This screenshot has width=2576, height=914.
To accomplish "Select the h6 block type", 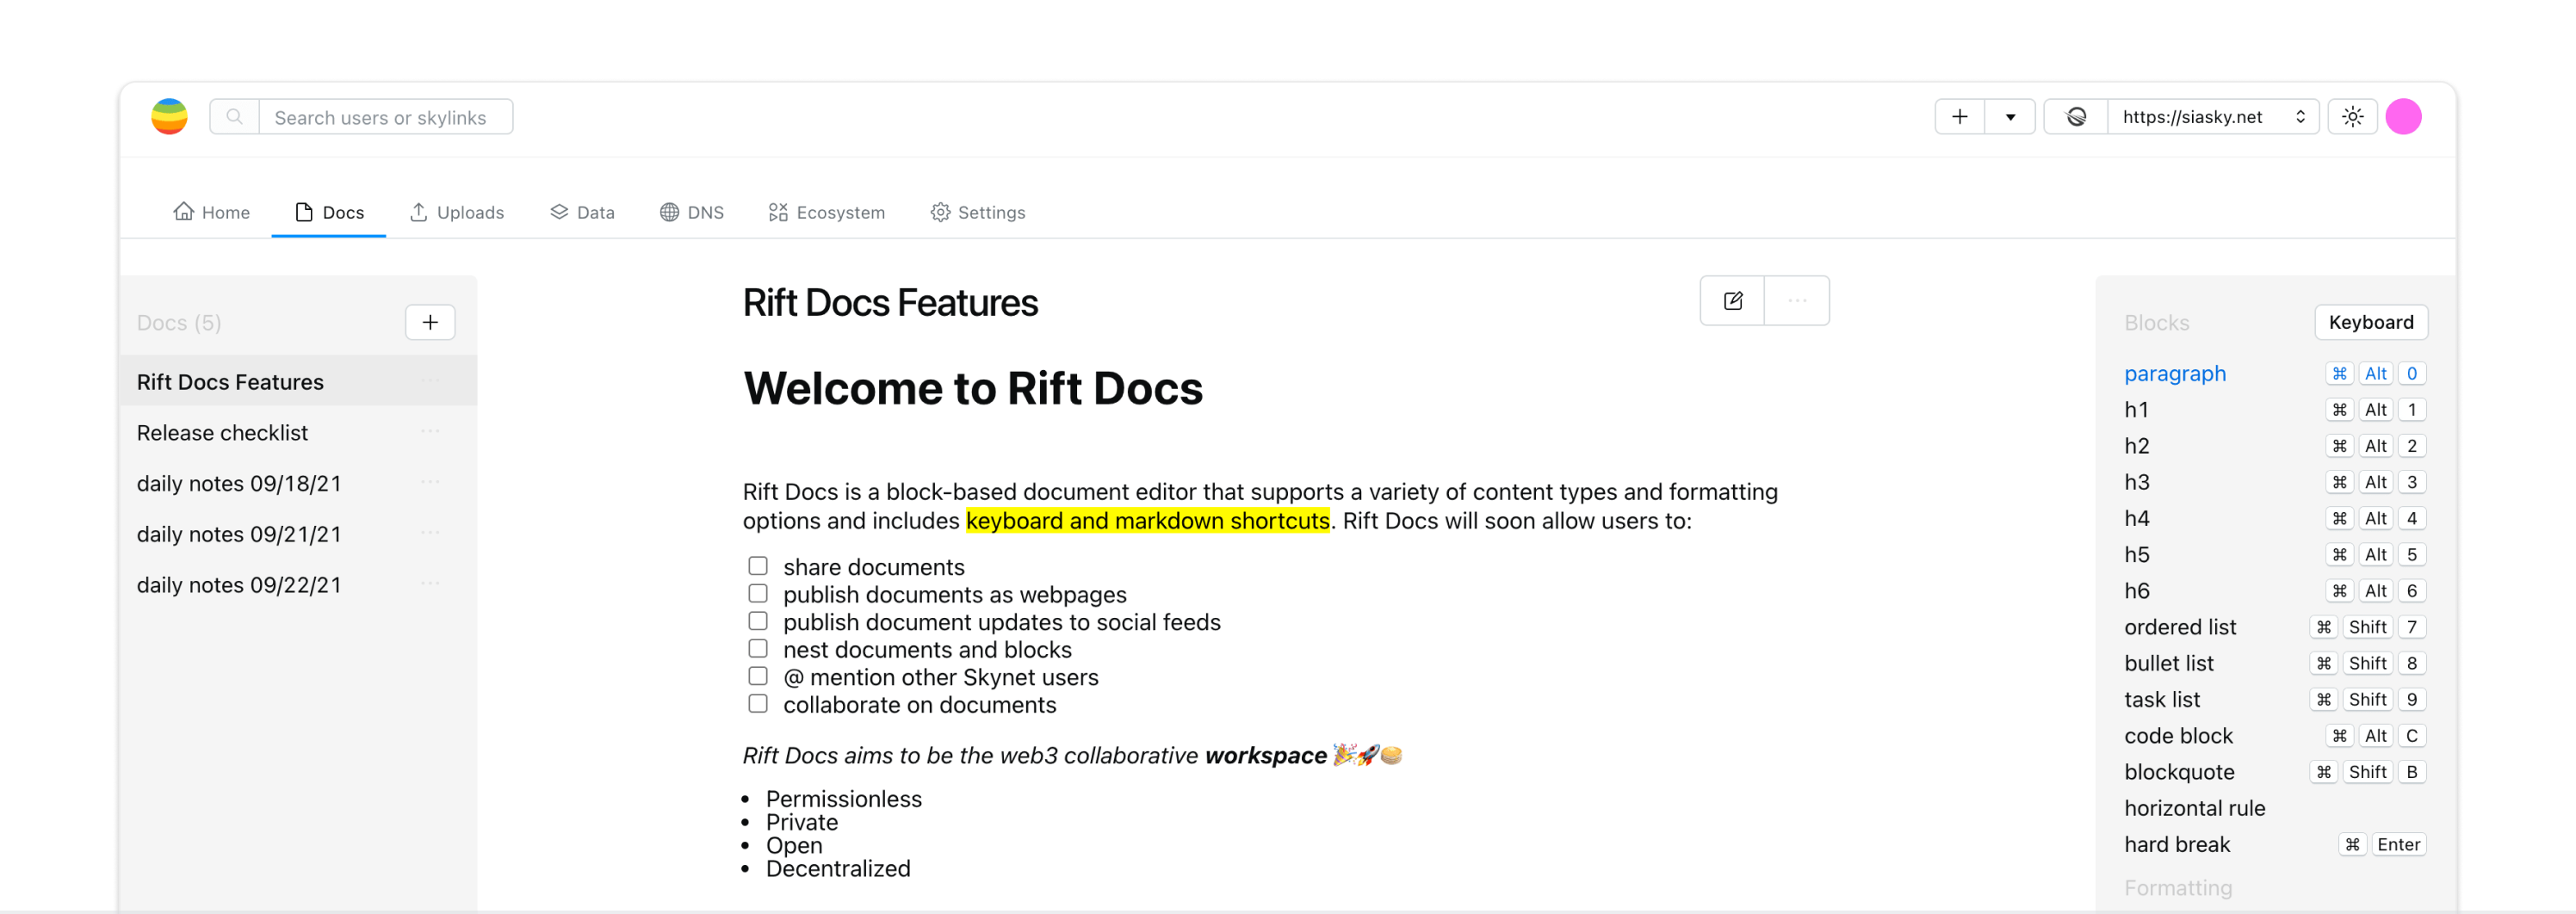I will pyautogui.click(x=2274, y=591).
